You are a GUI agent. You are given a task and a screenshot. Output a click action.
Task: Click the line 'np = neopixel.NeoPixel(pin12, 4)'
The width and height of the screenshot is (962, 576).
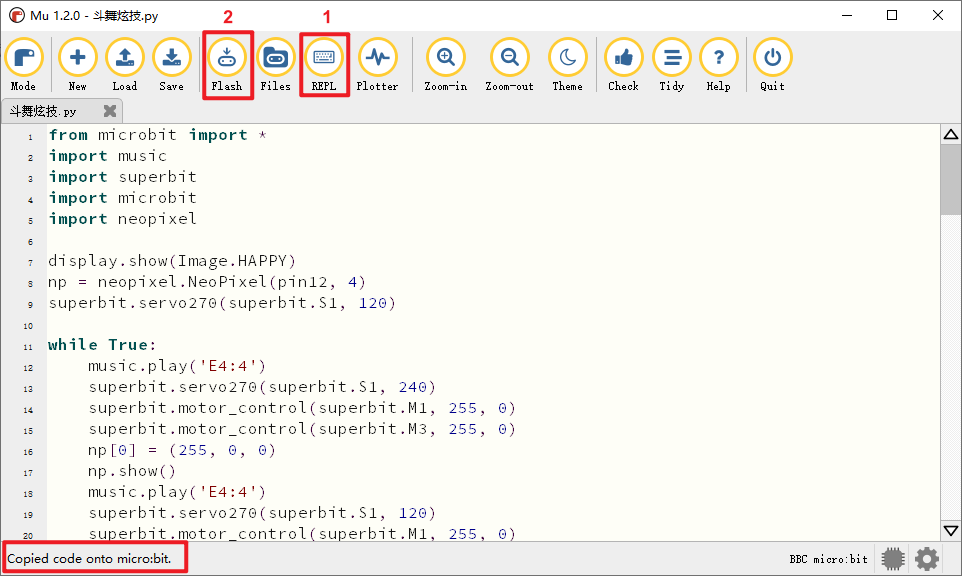[x=207, y=282]
